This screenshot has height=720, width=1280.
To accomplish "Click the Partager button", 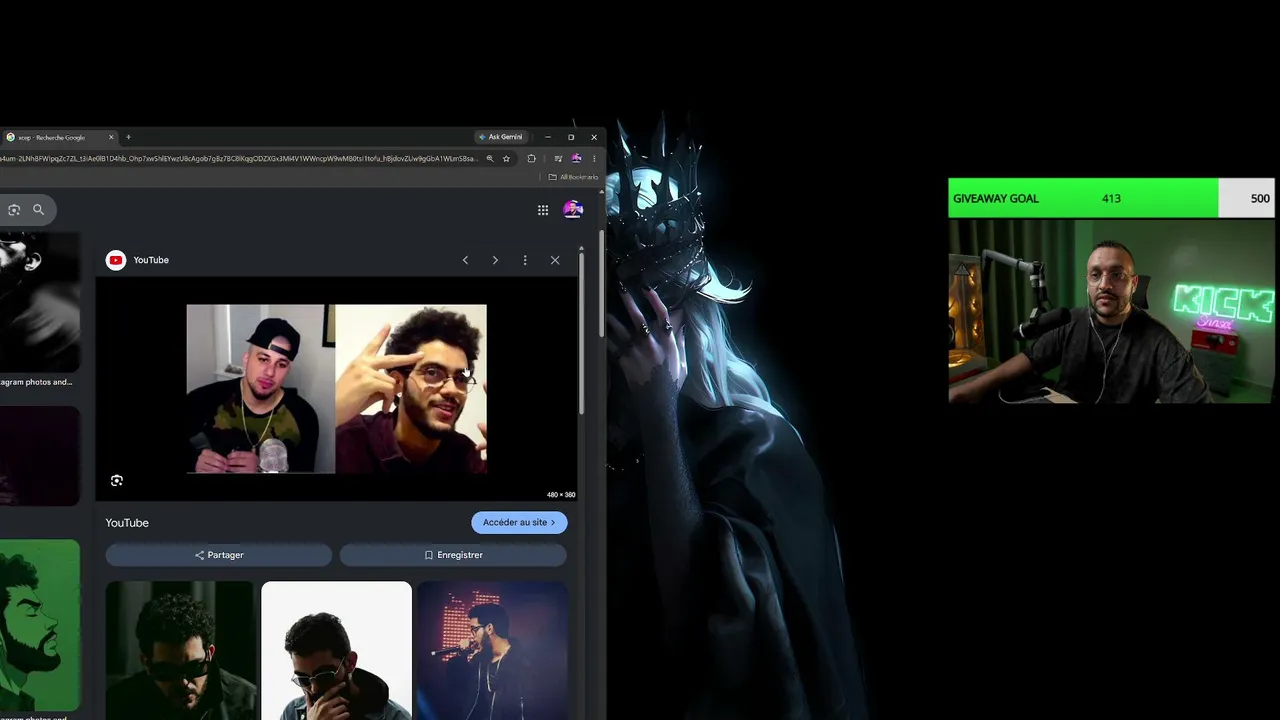I will click(x=219, y=555).
